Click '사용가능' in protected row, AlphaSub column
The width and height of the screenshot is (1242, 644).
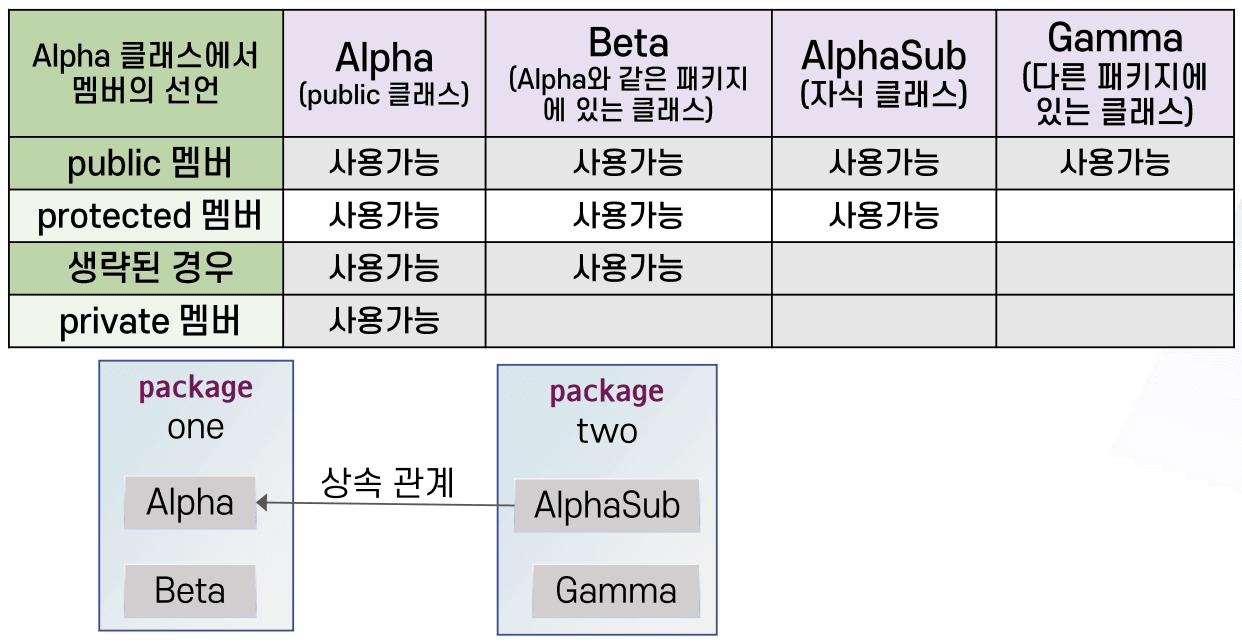click(x=883, y=215)
